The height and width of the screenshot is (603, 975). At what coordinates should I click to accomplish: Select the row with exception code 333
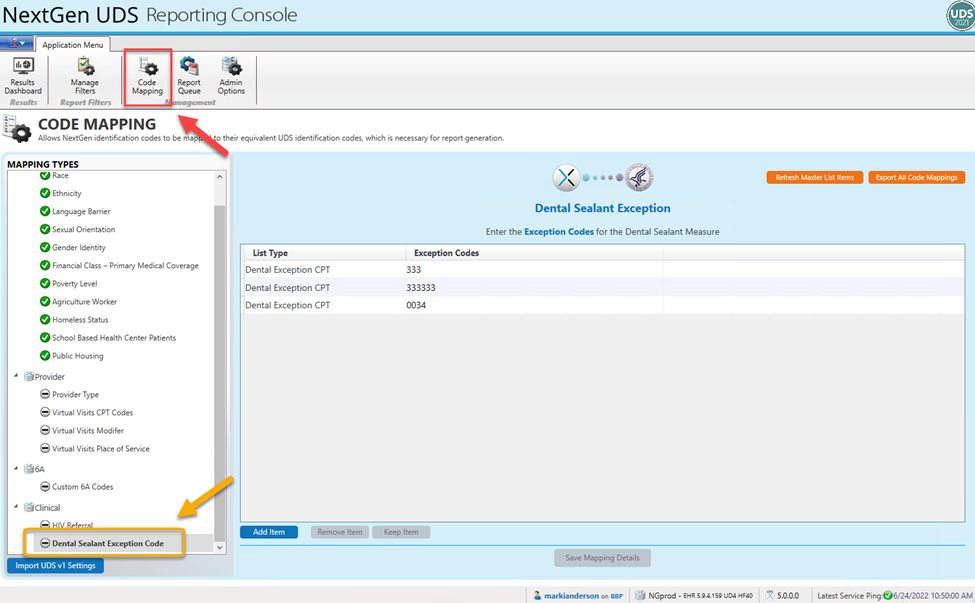(x=602, y=270)
